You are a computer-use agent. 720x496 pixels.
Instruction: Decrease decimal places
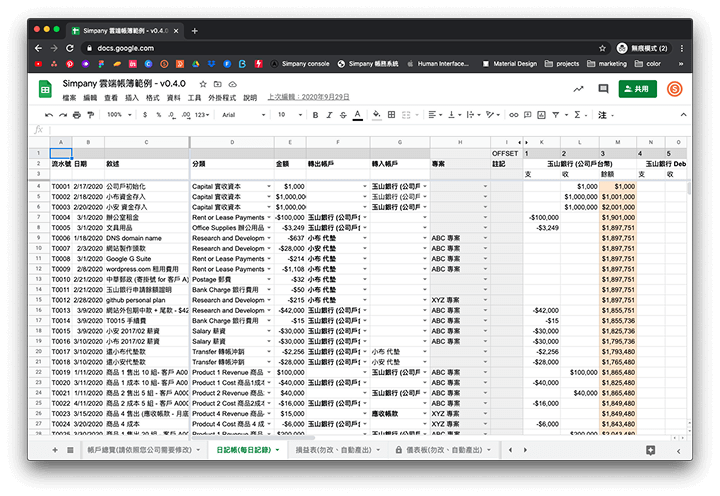coord(172,115)
